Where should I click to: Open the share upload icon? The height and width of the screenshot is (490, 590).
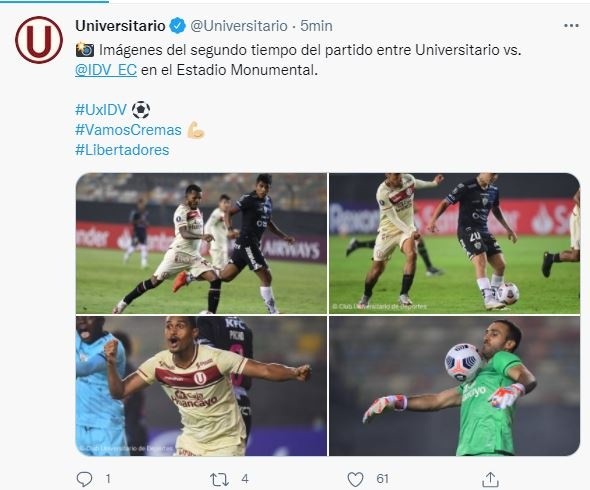point(490,479)
